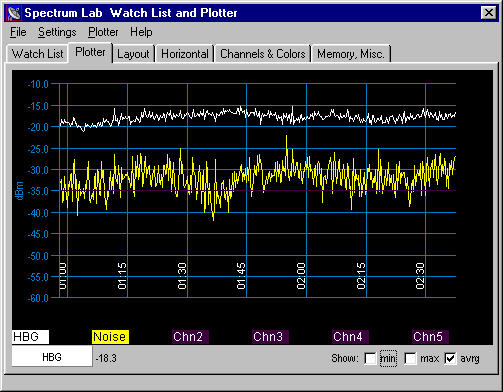This screenshot has width=503, height=392.
Task: Click the 02:00 time axis label
Action: pyautogui.click(x=301, y=276)
